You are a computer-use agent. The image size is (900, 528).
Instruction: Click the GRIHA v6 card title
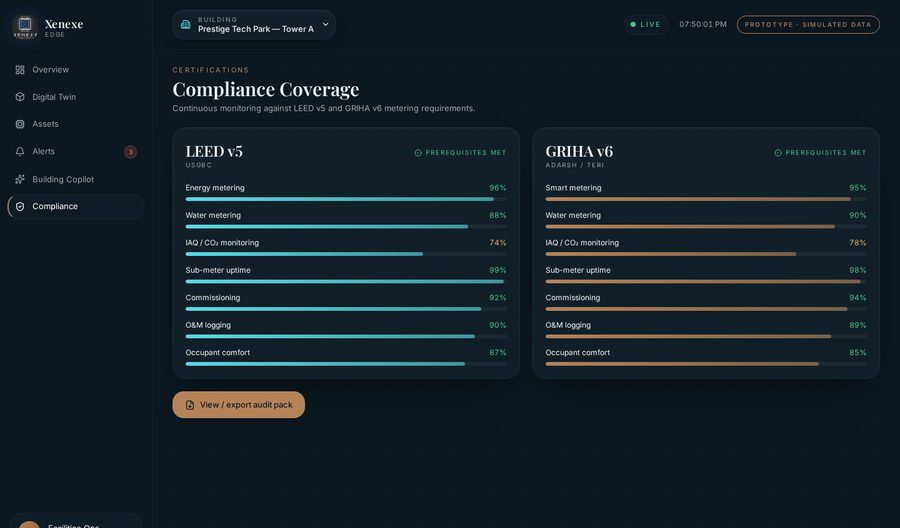click(x=579, y=152)
